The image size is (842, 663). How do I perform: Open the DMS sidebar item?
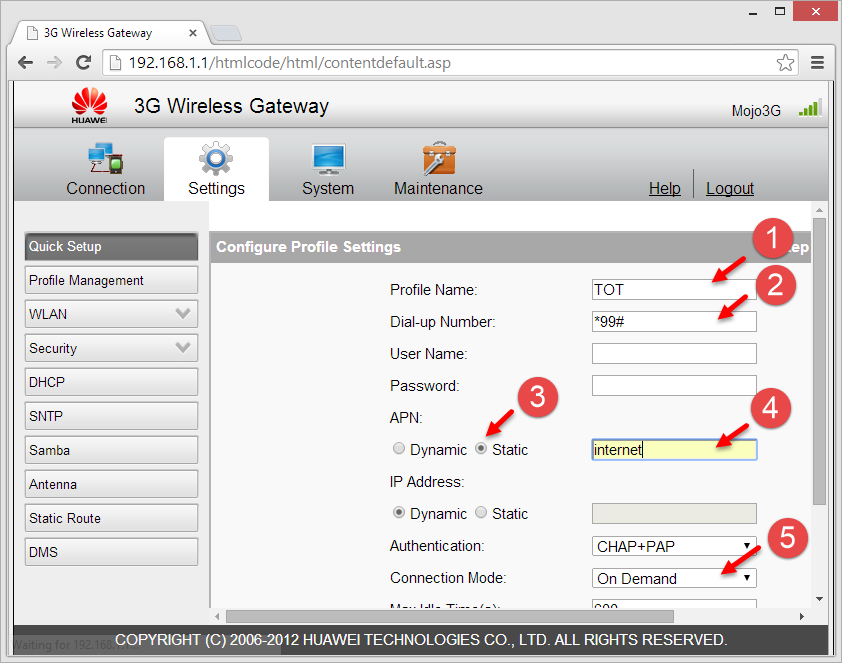point(111,552)
